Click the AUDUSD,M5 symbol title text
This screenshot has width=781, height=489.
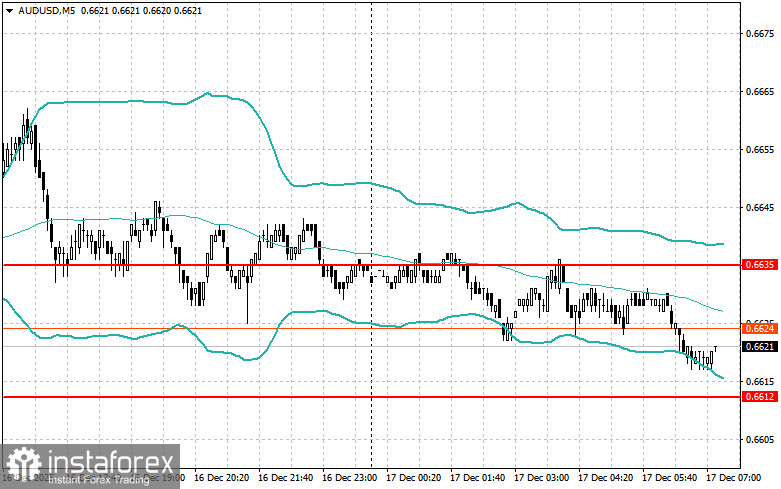coord(47,10)
